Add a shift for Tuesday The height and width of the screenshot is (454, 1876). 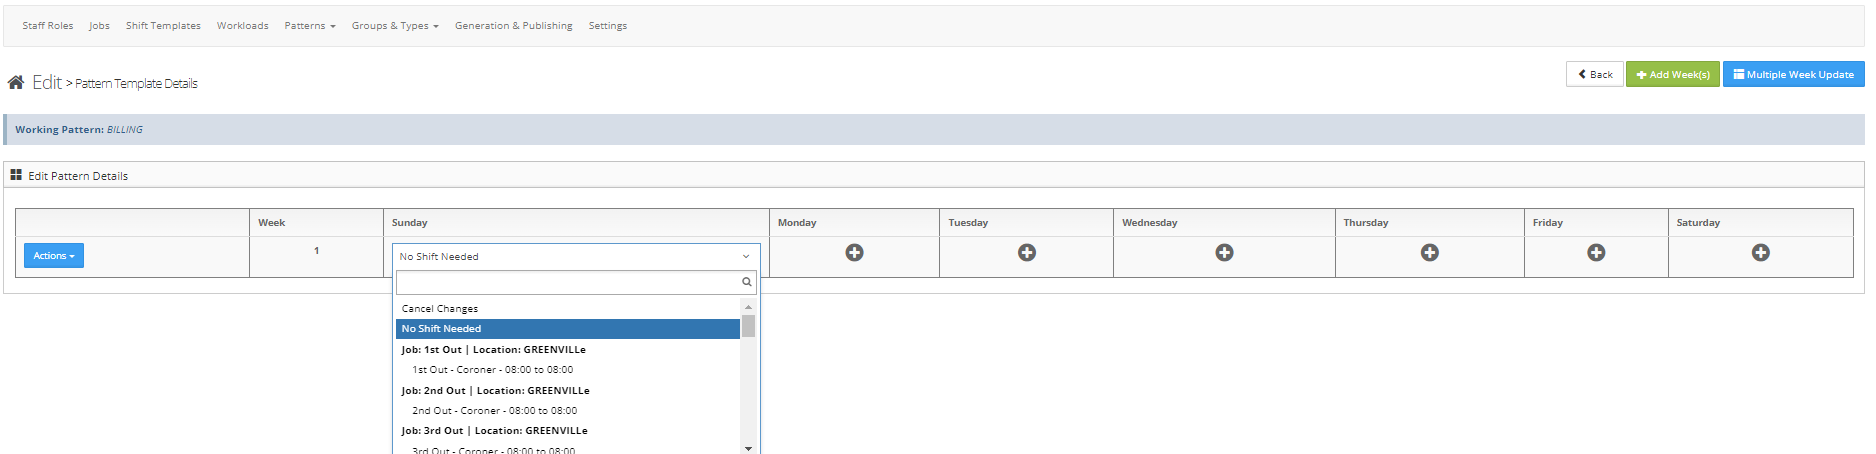point(1026,253)
